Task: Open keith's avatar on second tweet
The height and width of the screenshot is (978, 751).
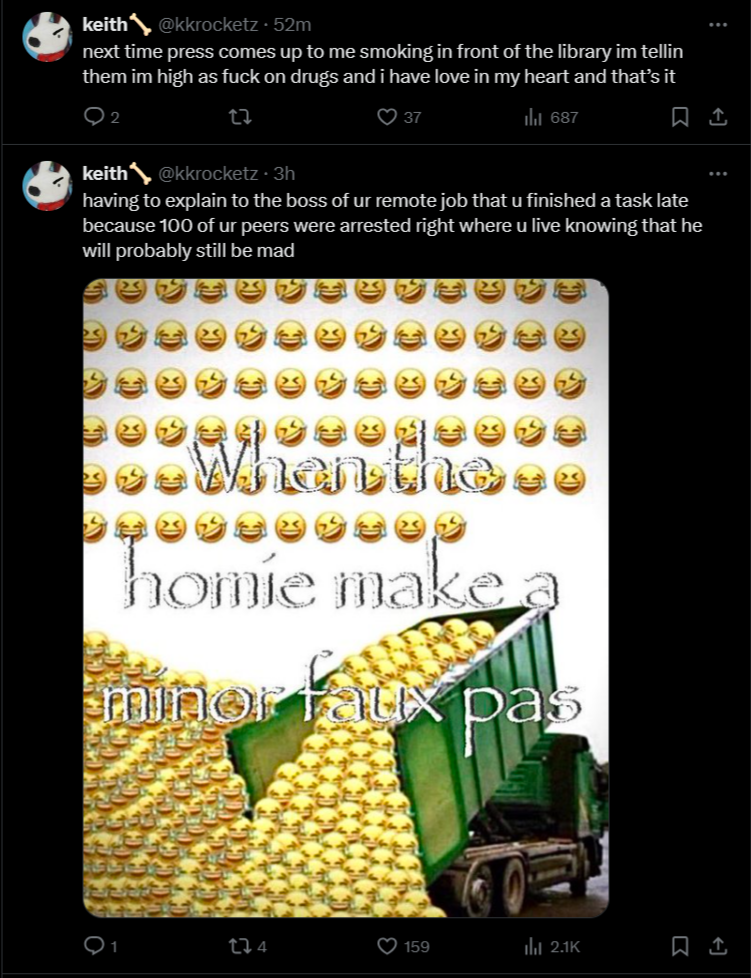Action: 47,185
